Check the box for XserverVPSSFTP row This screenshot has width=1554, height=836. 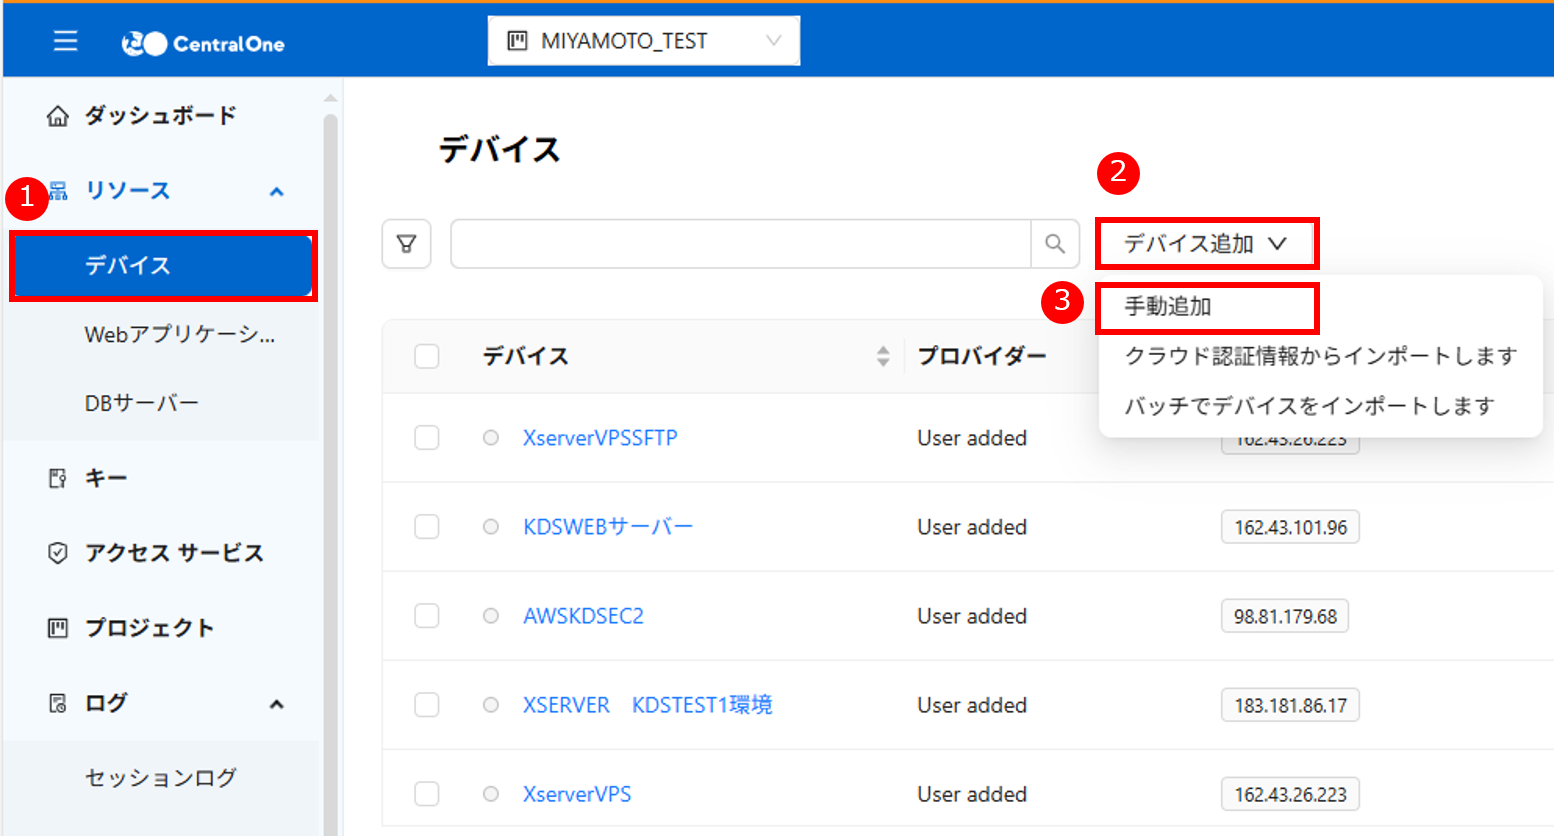[427, 438]
